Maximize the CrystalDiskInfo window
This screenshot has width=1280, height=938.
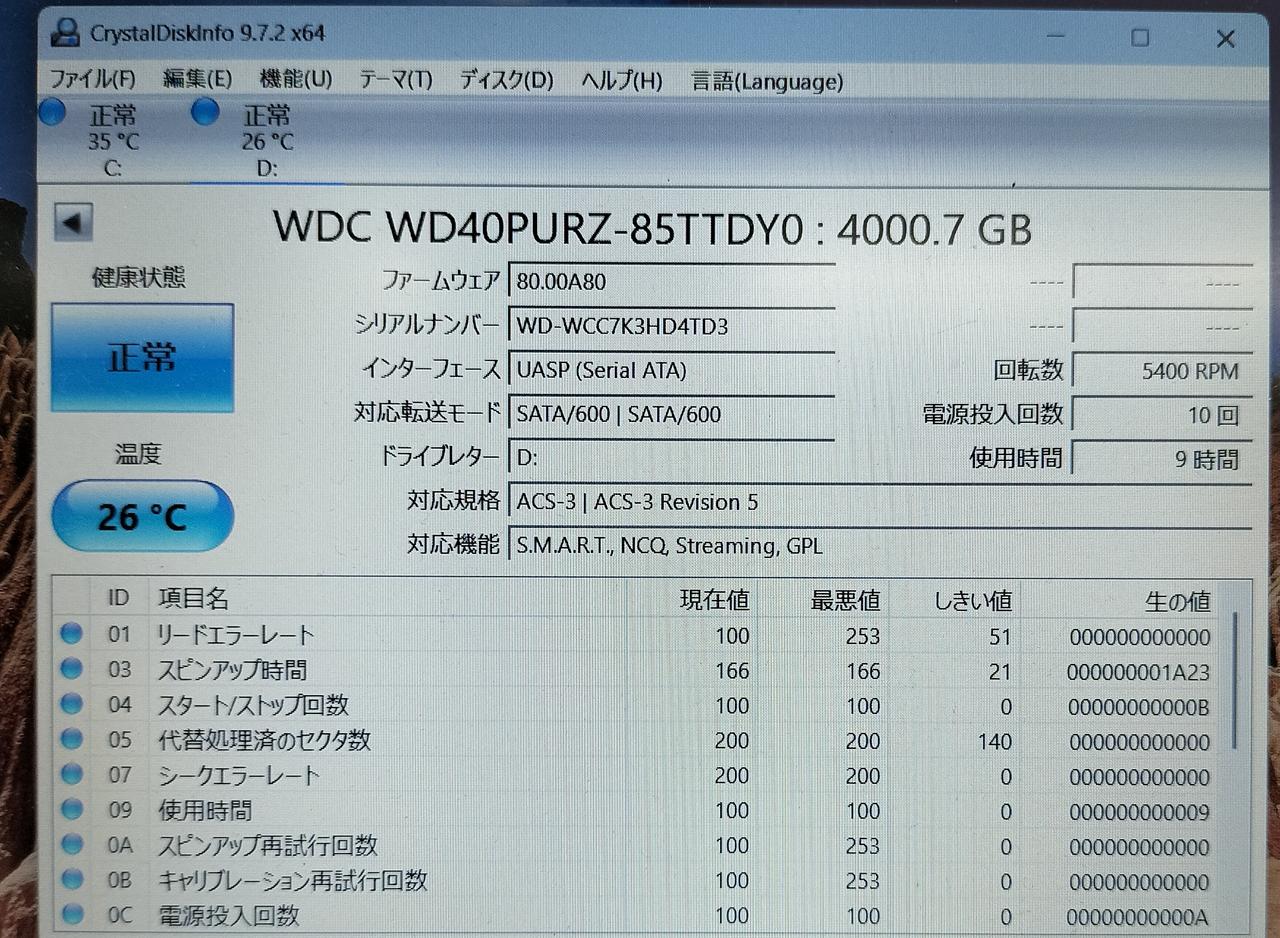pos(1140,38)
